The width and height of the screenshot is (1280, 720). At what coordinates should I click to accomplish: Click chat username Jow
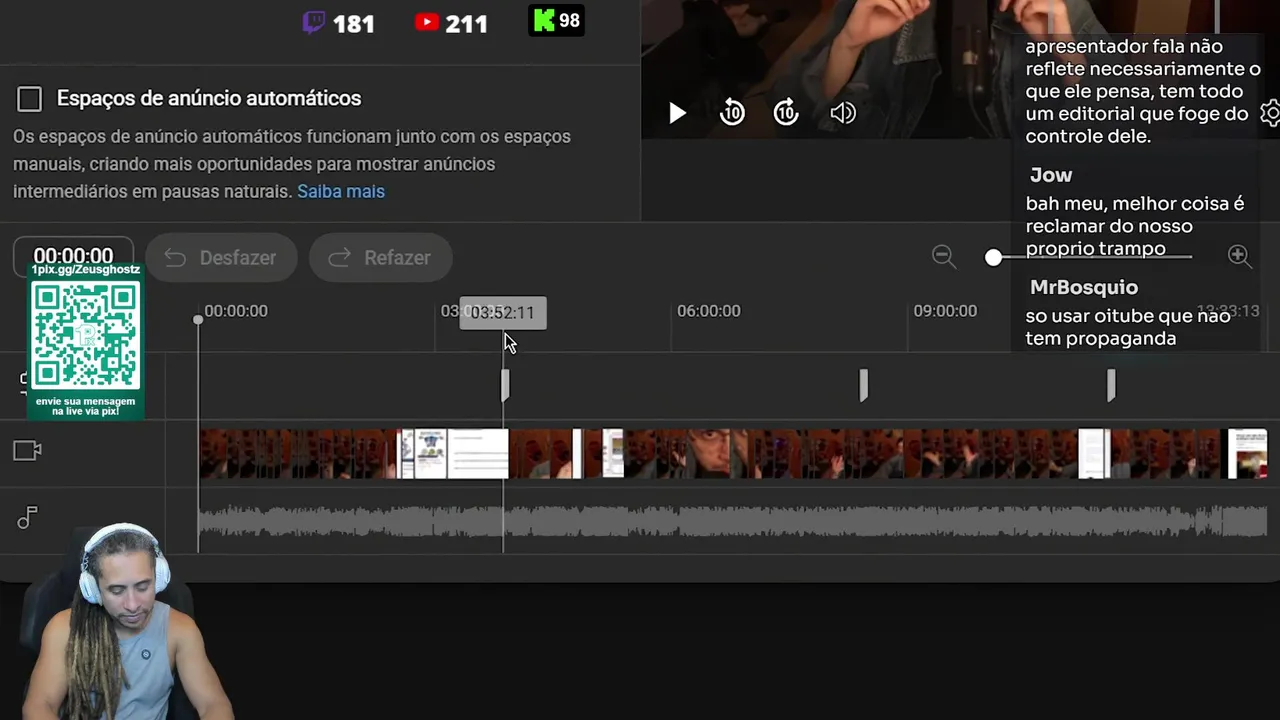1051,175
